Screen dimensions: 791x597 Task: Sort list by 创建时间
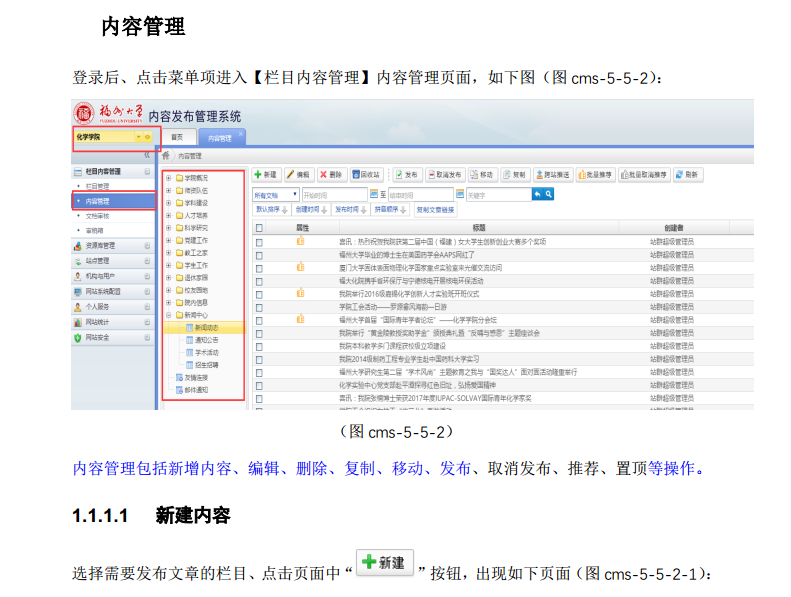tap(306, 210)
